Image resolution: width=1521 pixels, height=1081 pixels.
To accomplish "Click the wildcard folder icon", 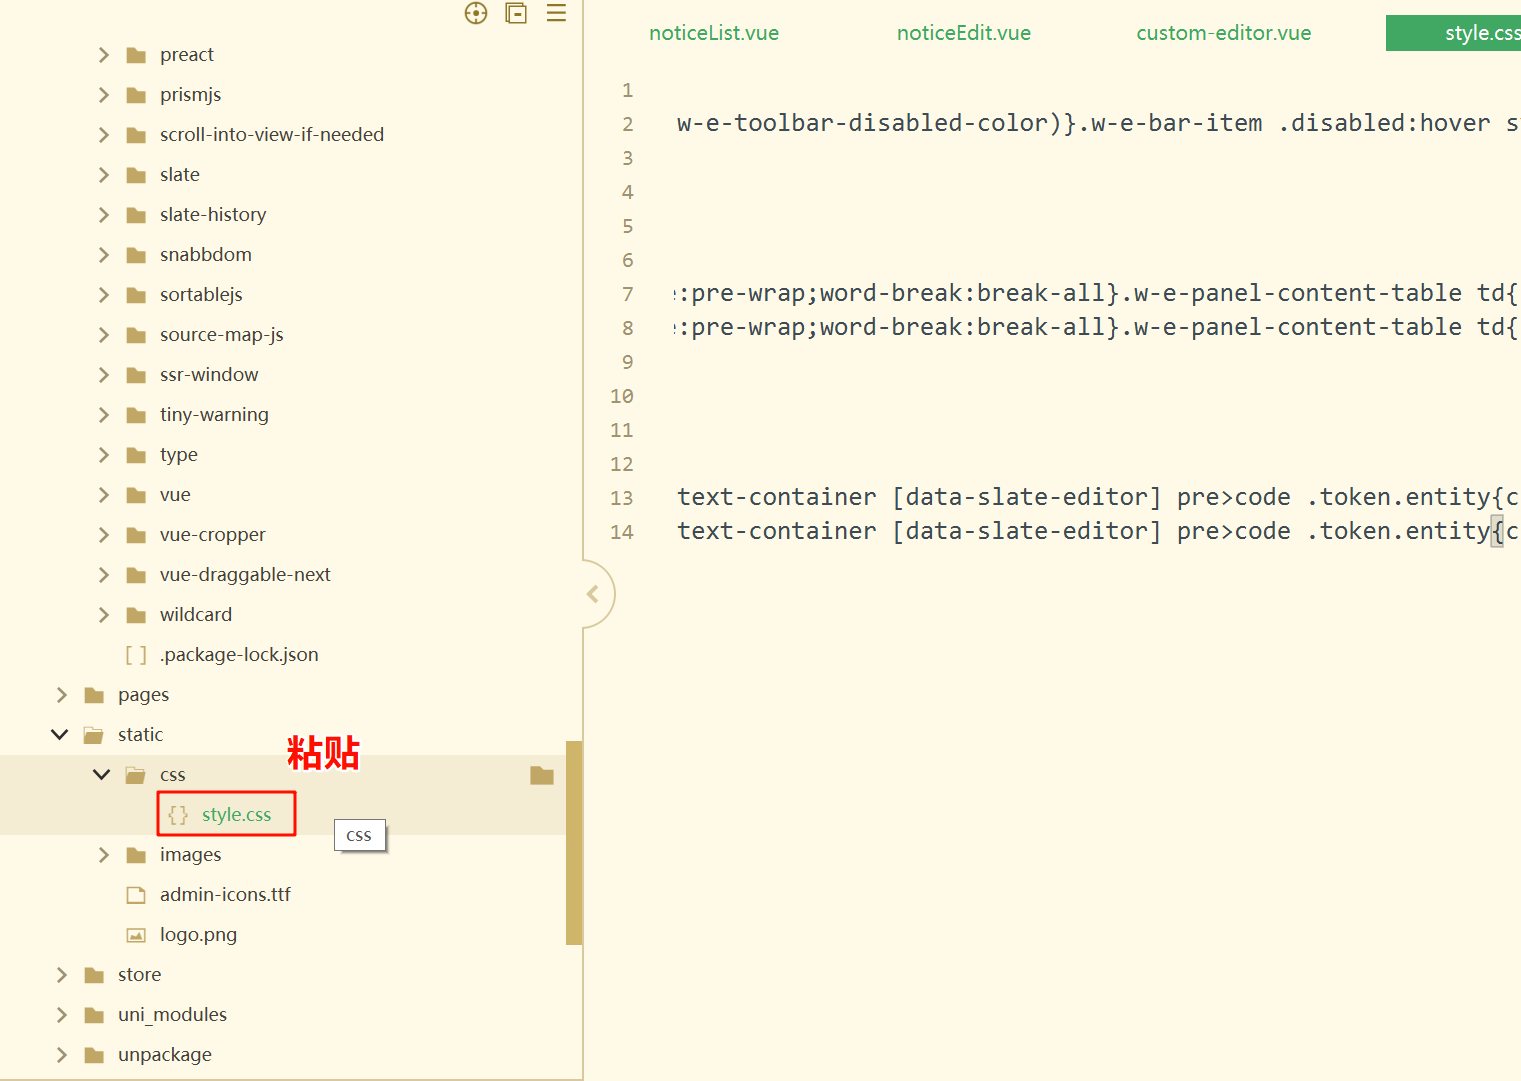I will [x=136, y=615].
